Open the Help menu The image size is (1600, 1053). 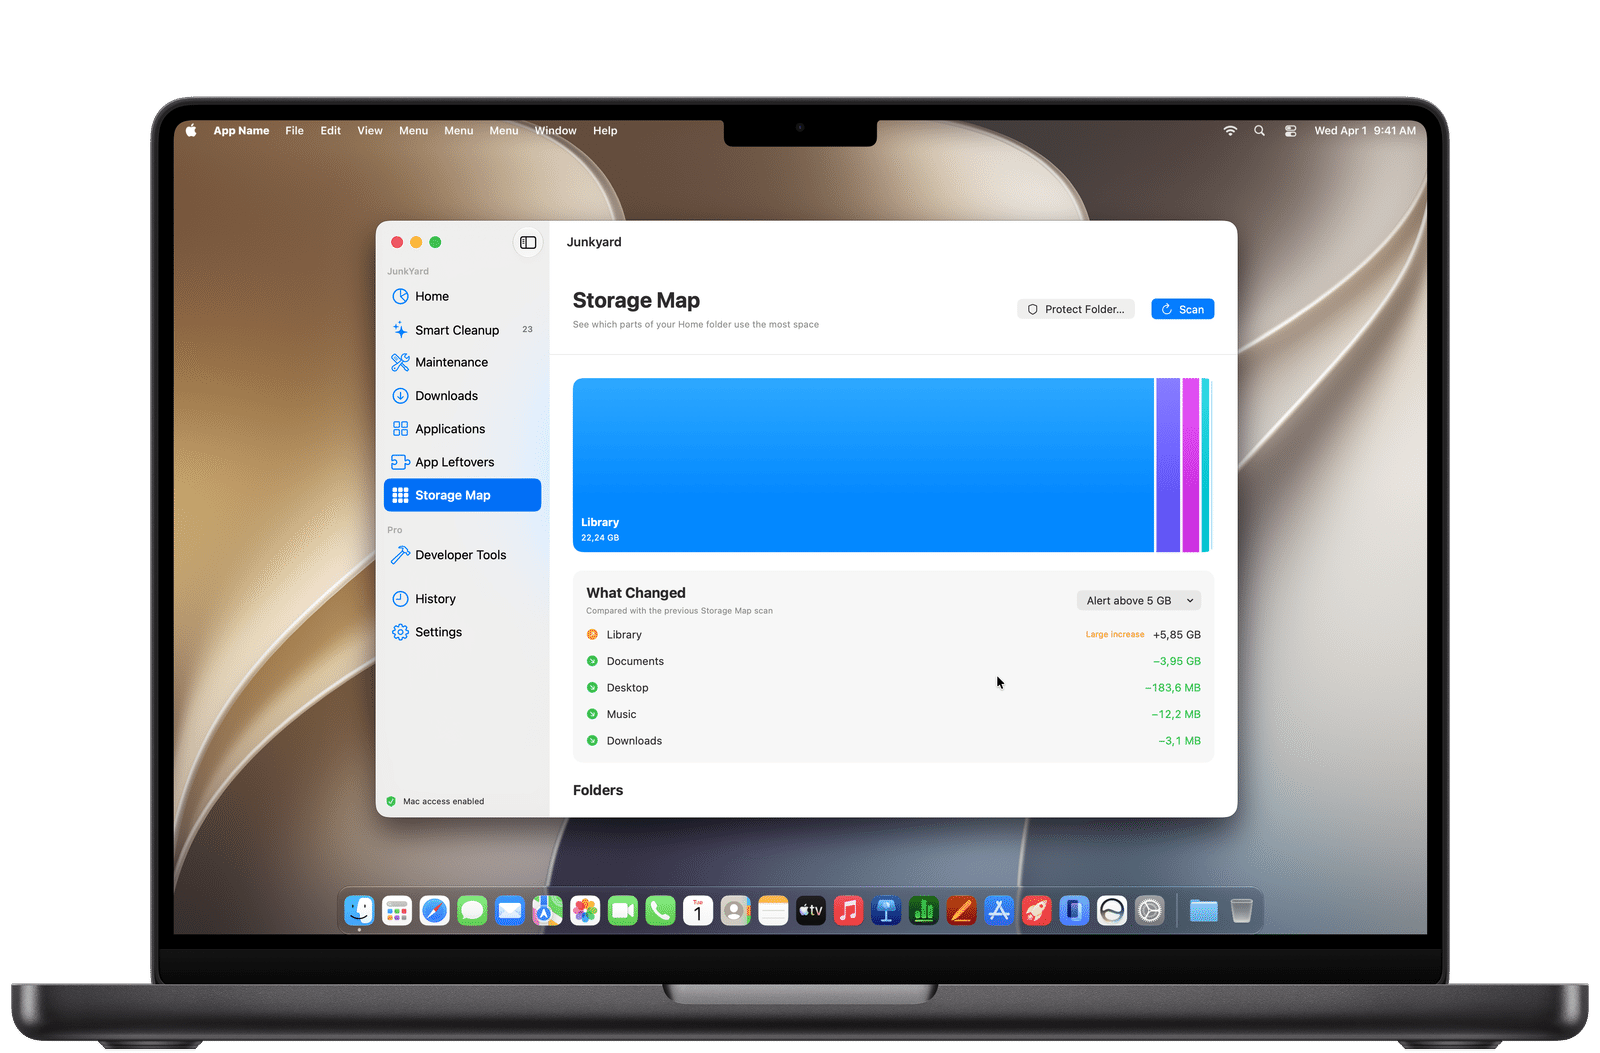pos(605,131)
